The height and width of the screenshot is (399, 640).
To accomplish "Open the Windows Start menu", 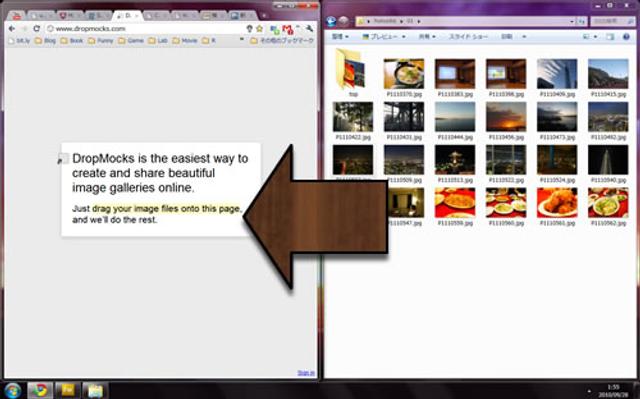I will [12, 390].
